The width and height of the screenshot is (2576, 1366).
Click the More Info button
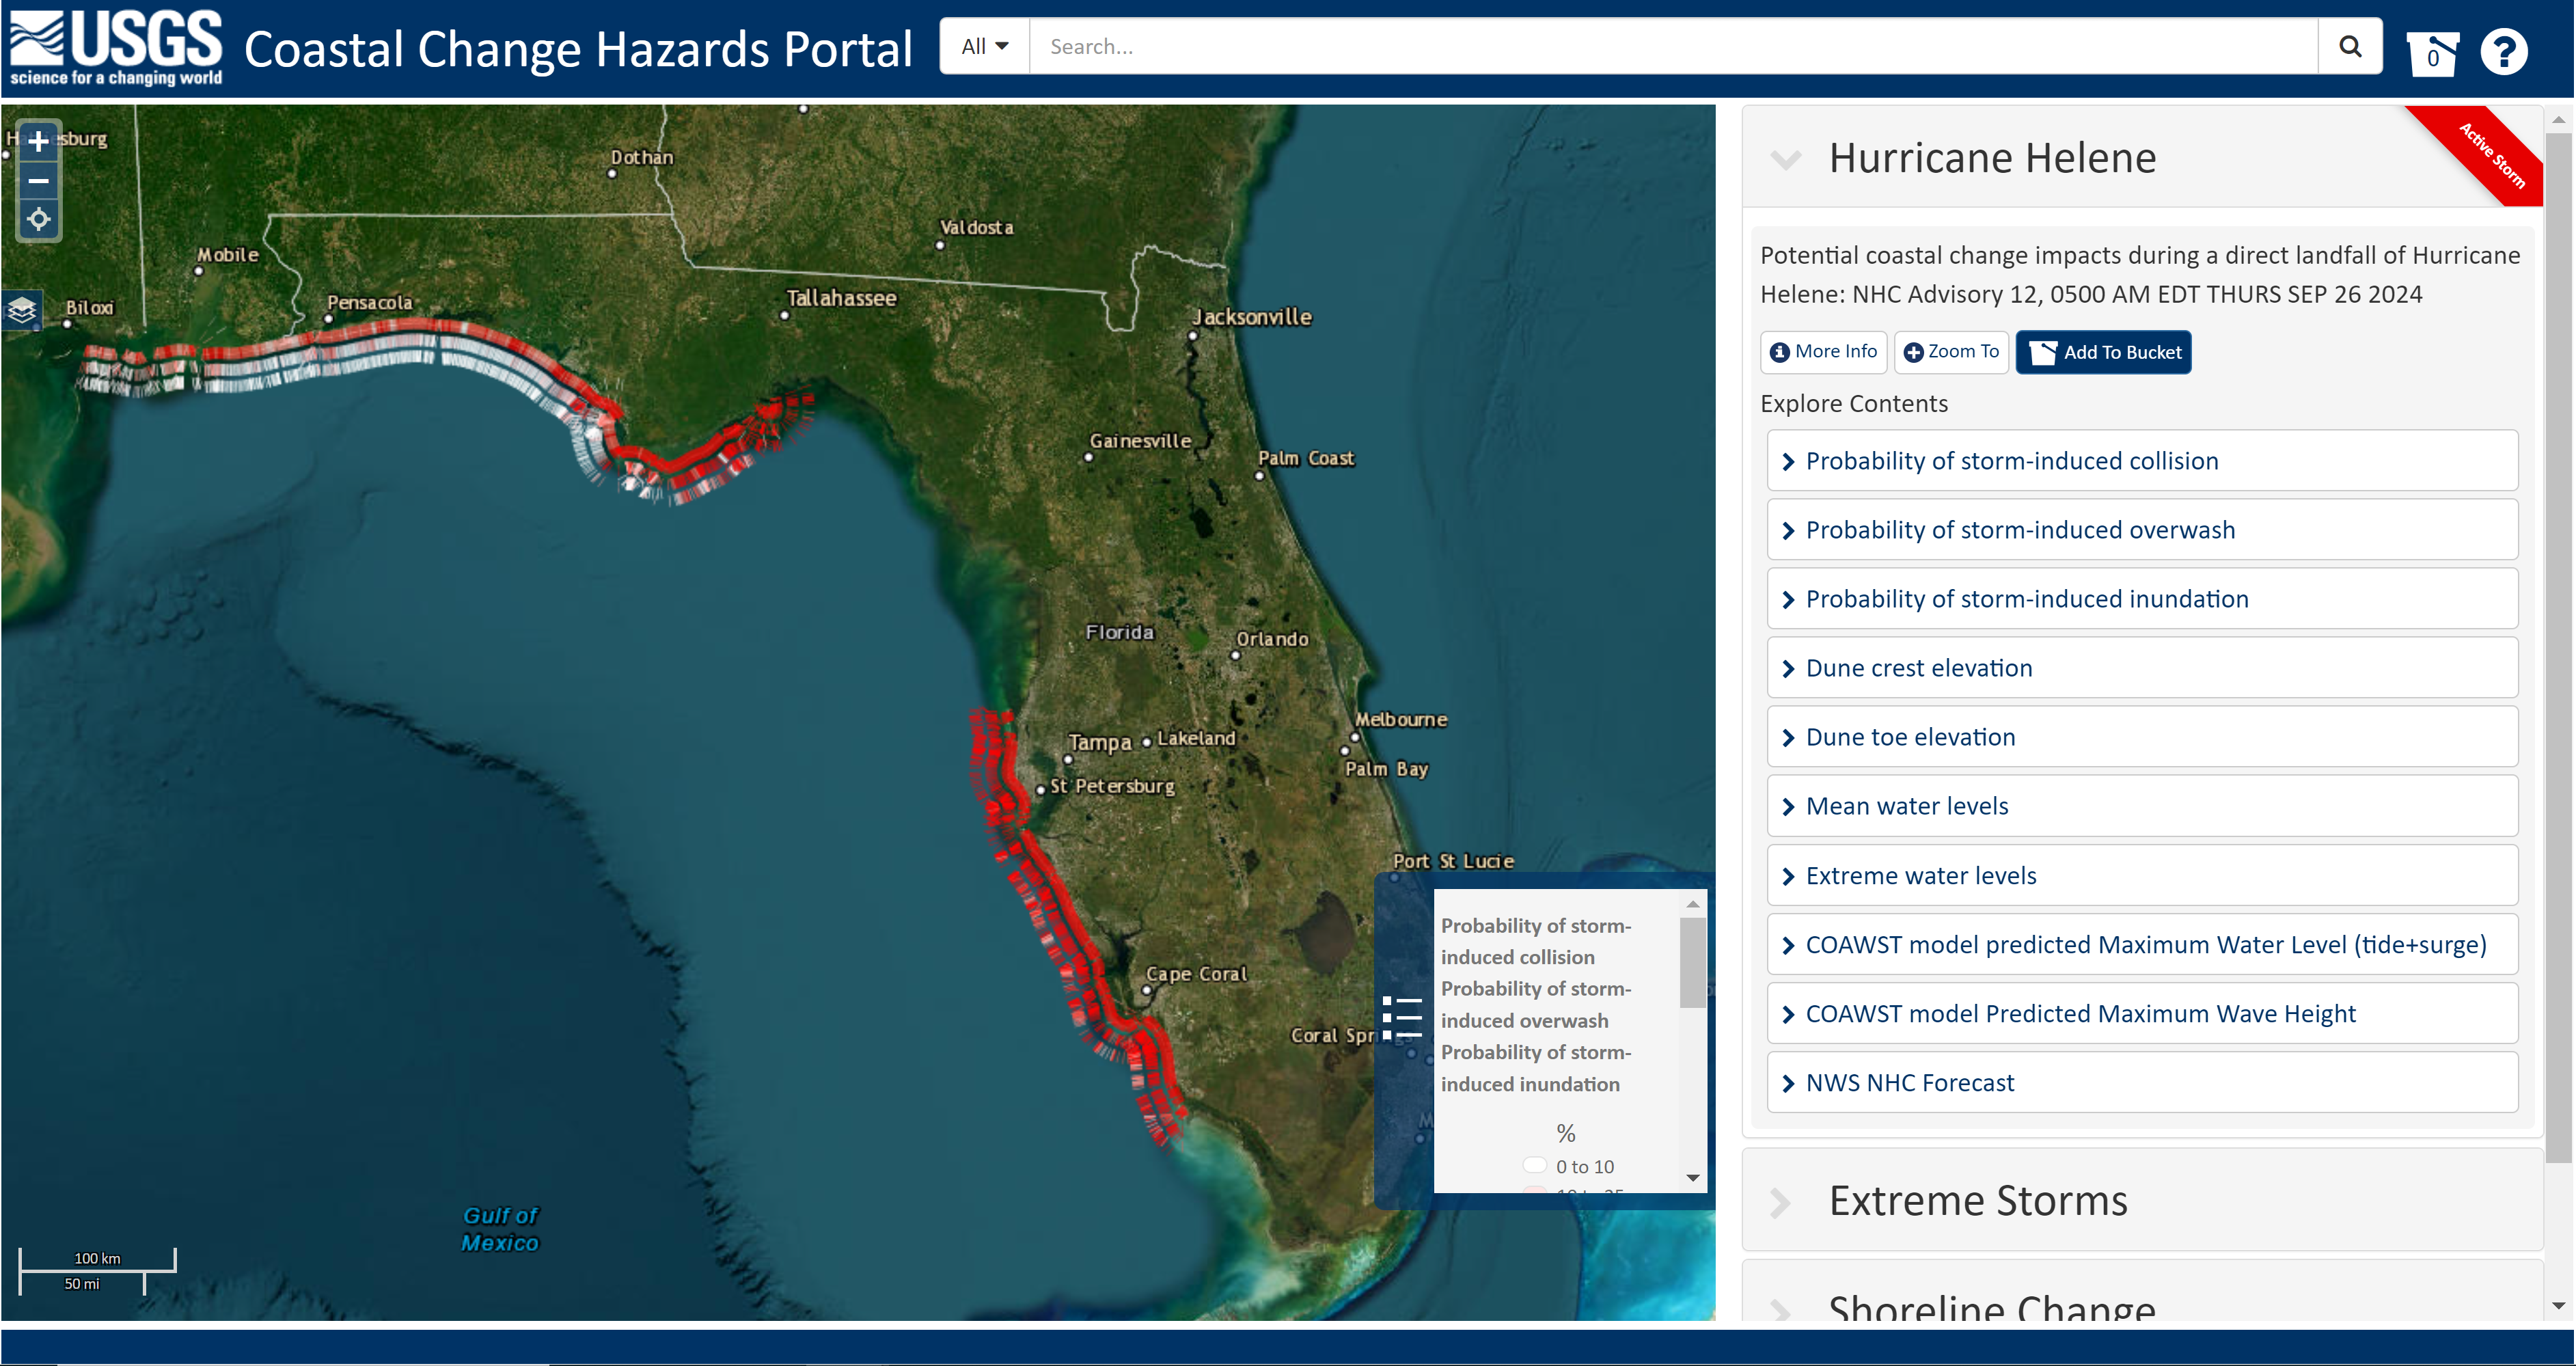[x=1823, y=352]
